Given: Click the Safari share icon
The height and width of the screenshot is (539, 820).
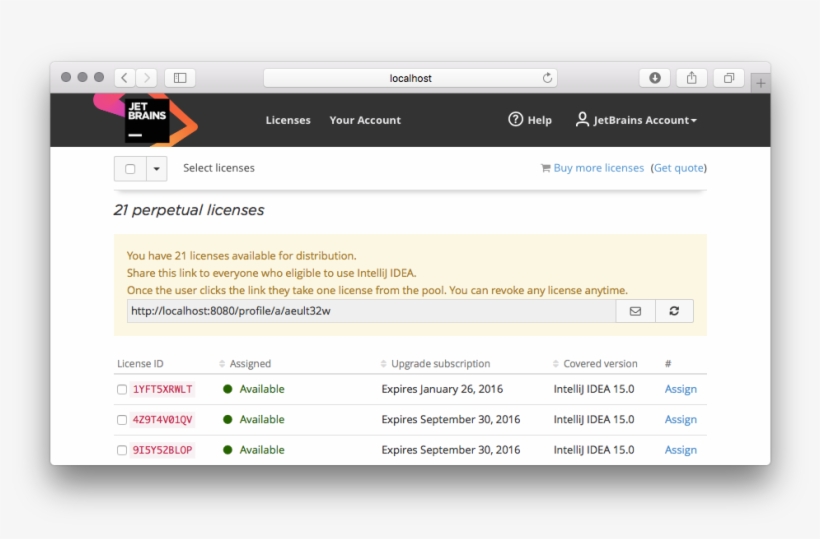Looking at the screenshot, I should 692,78.
